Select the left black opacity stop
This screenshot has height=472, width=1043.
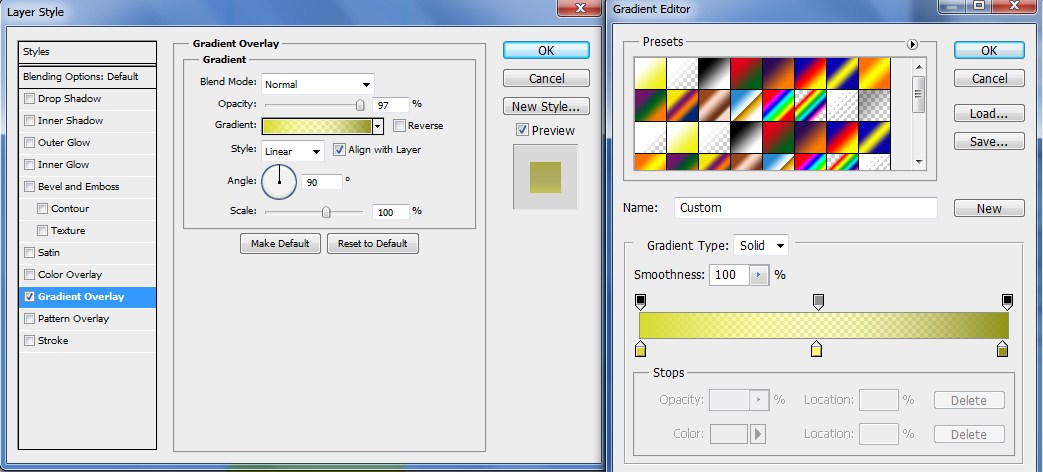pyautogui.click(x=641, y=302)
